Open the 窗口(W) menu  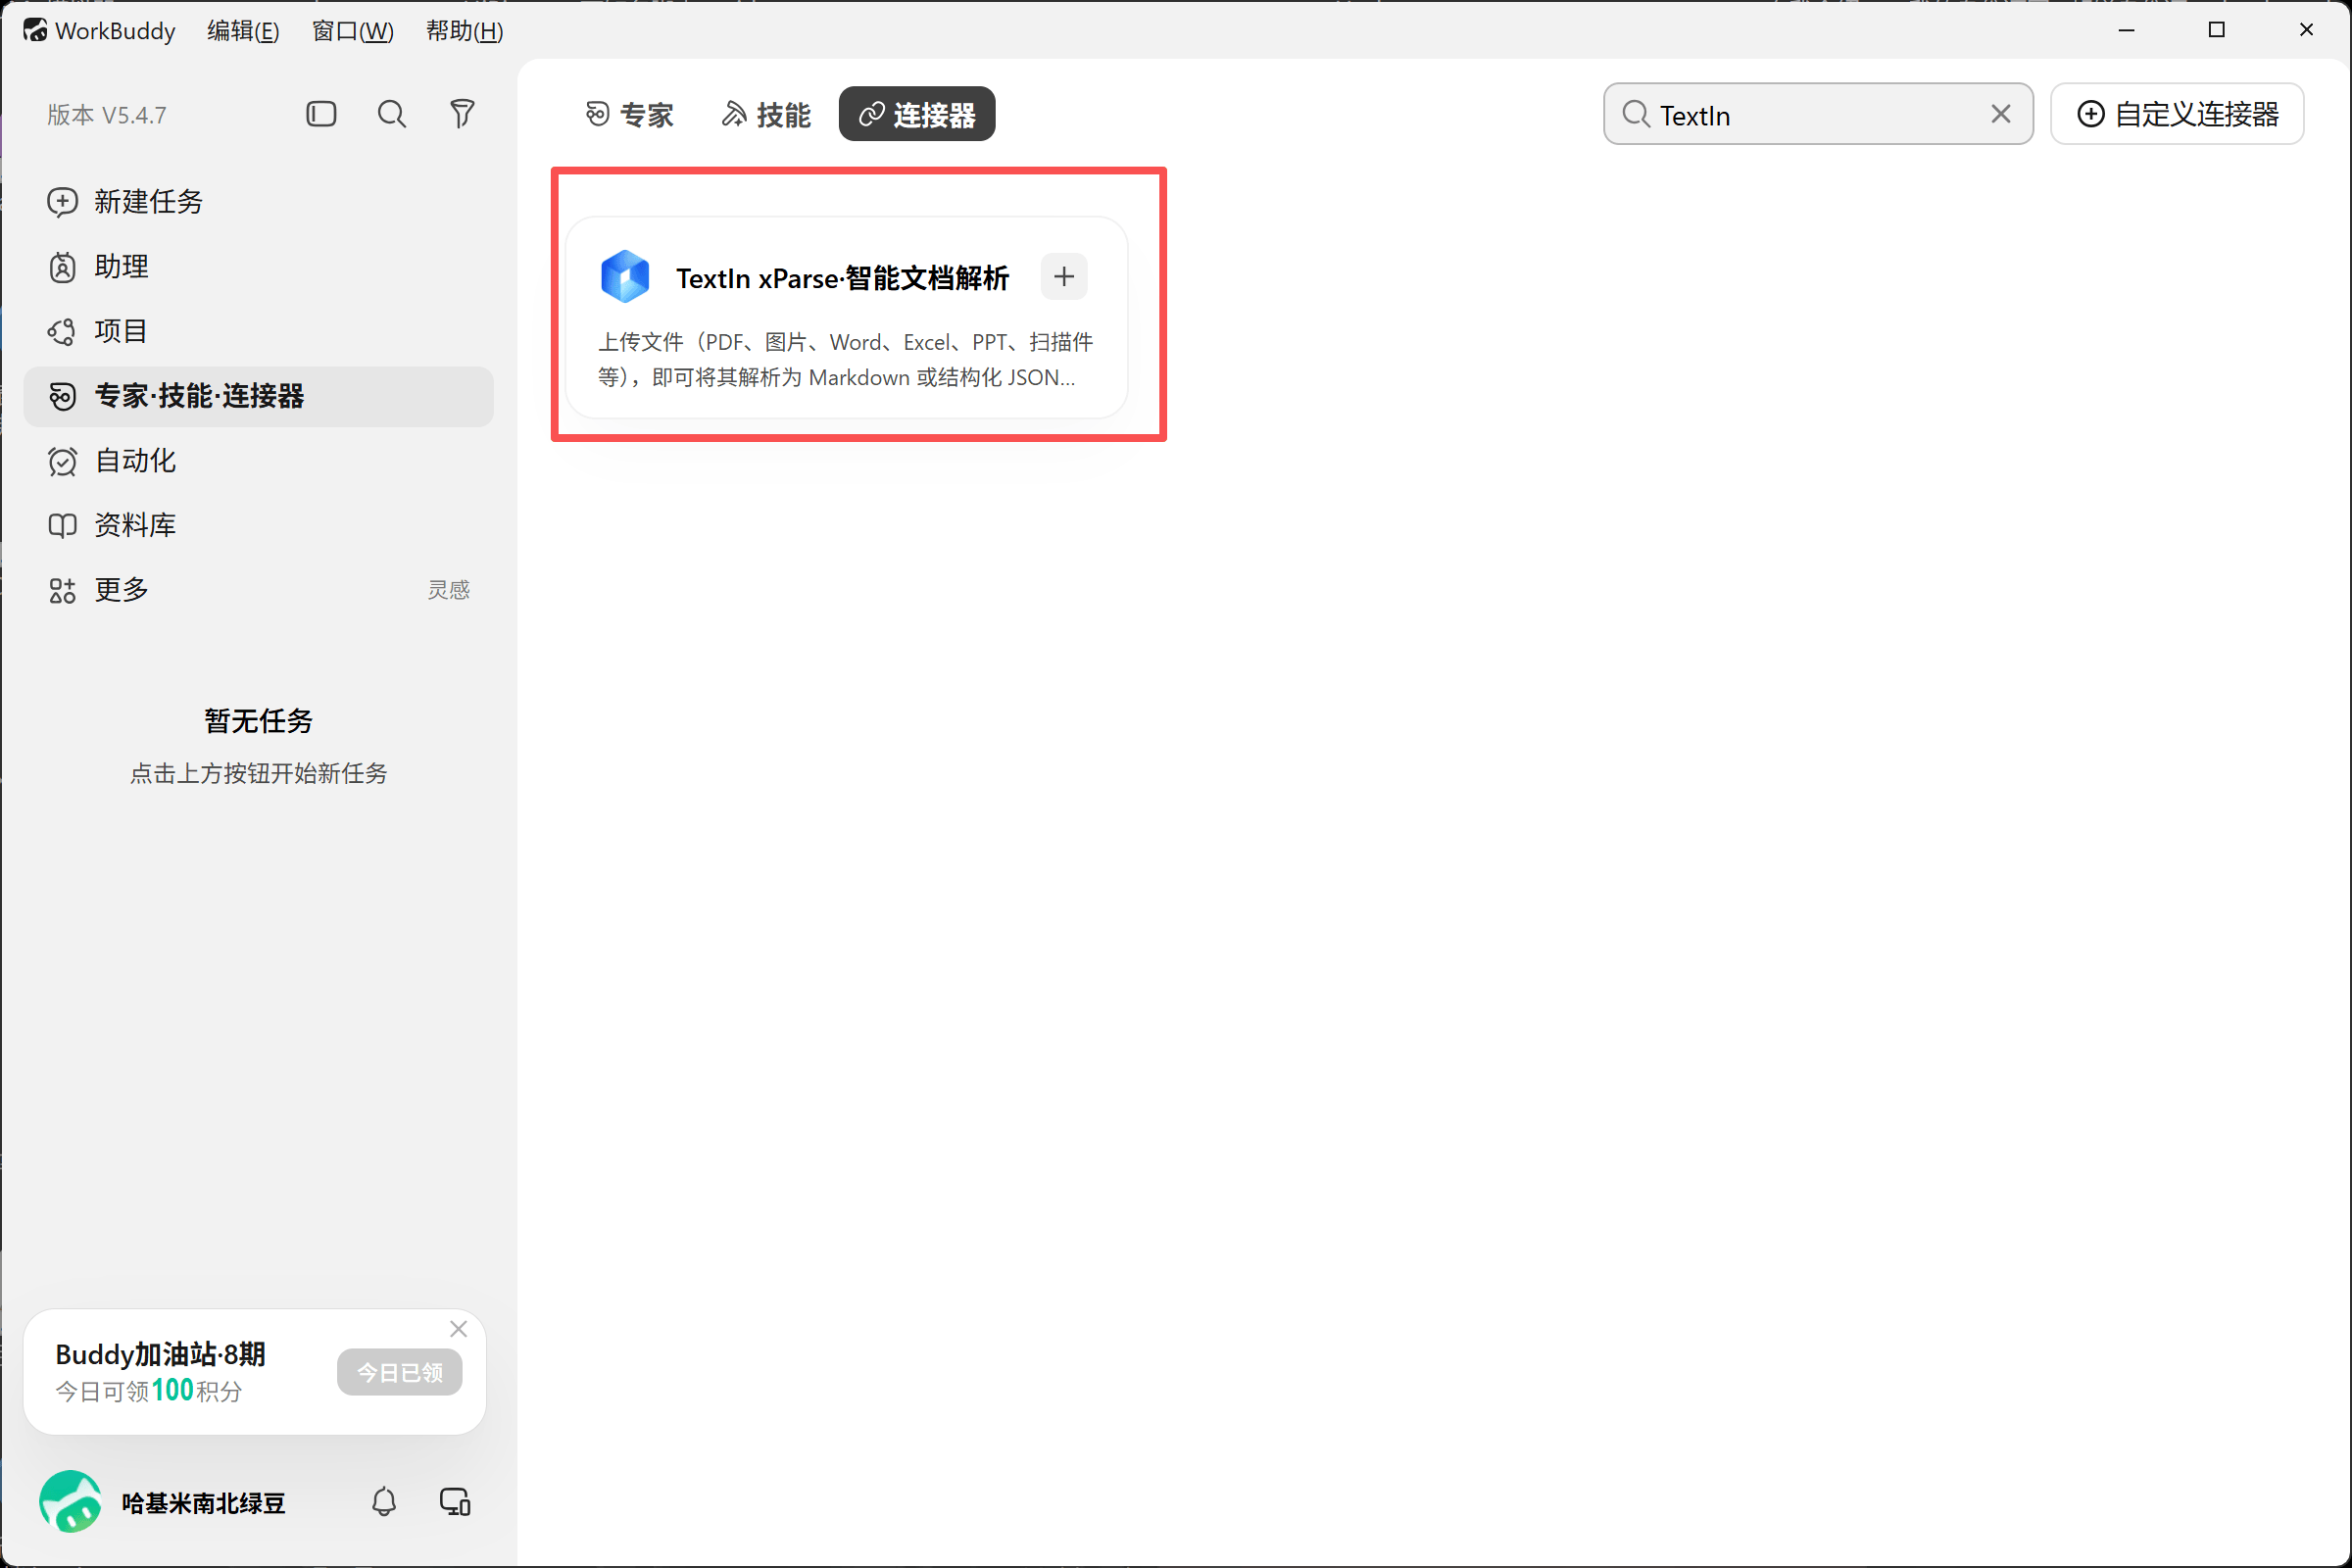353,31
